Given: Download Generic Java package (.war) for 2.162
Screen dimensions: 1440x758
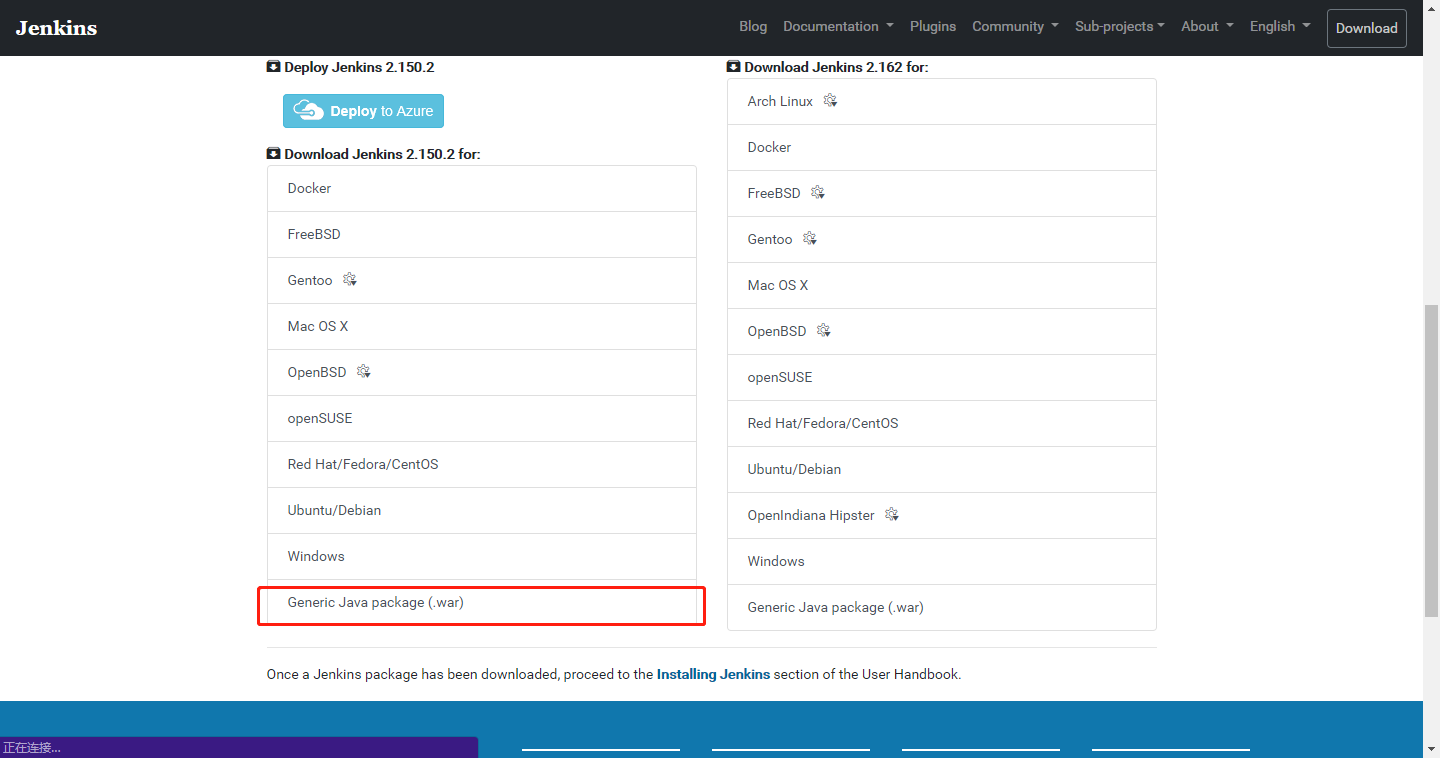Looking at the screenshot, I should (942, 607).
